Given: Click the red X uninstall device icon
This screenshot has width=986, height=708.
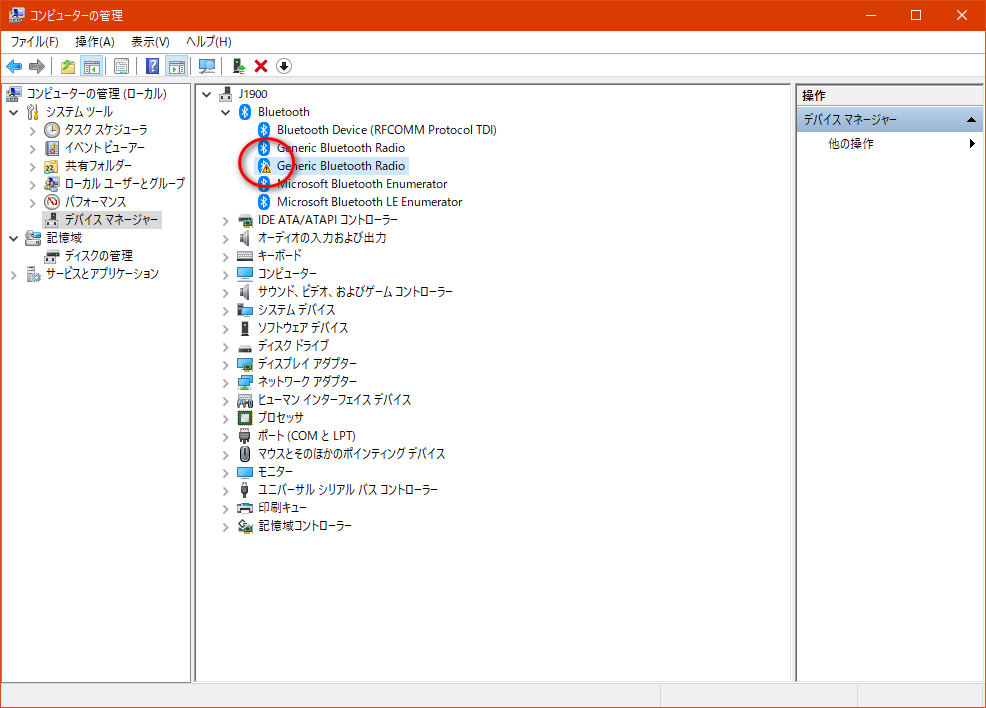Looking at the screenshot, I should (261, 66).
